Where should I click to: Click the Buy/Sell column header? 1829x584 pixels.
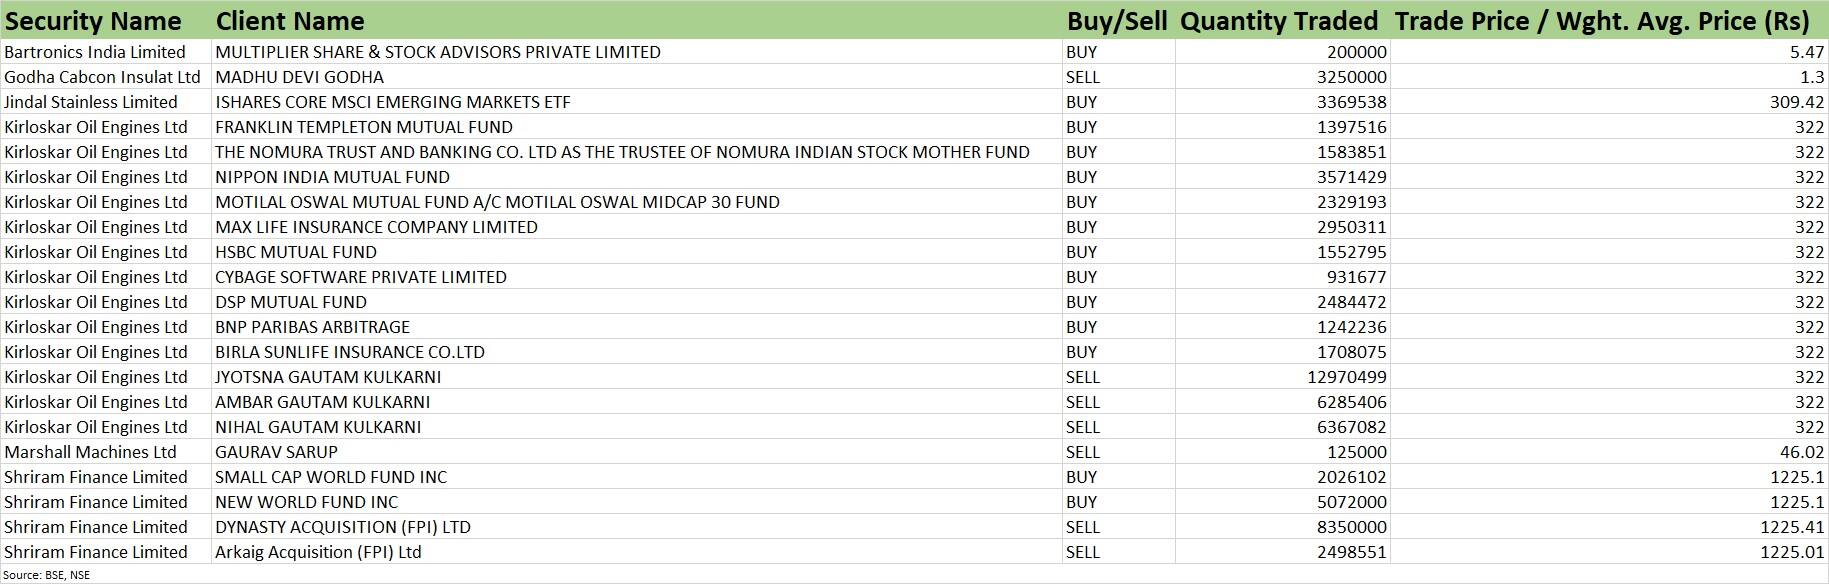coord(1116,21)
